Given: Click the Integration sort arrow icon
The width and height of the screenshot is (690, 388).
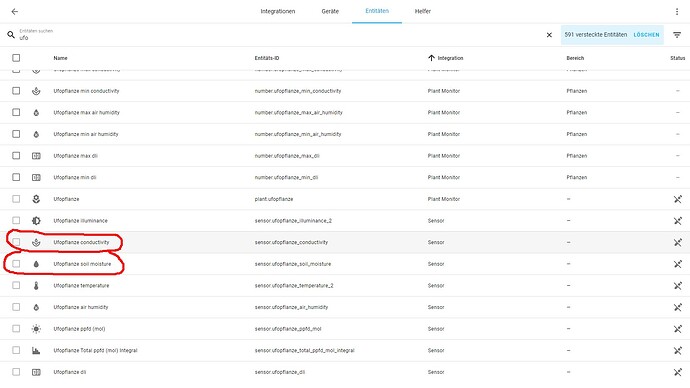Looking at the screenshot, I should (431, 58).
